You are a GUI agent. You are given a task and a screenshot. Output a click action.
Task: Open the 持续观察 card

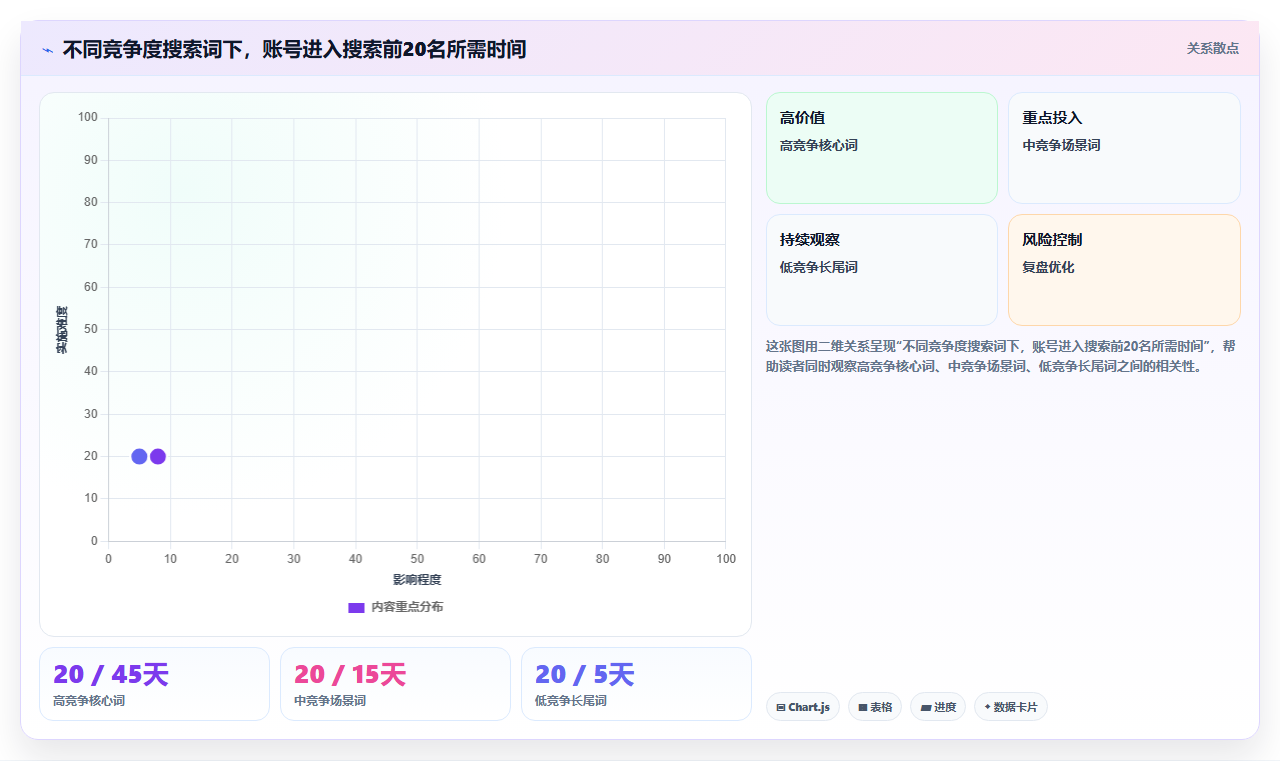[x=882, y=270]
